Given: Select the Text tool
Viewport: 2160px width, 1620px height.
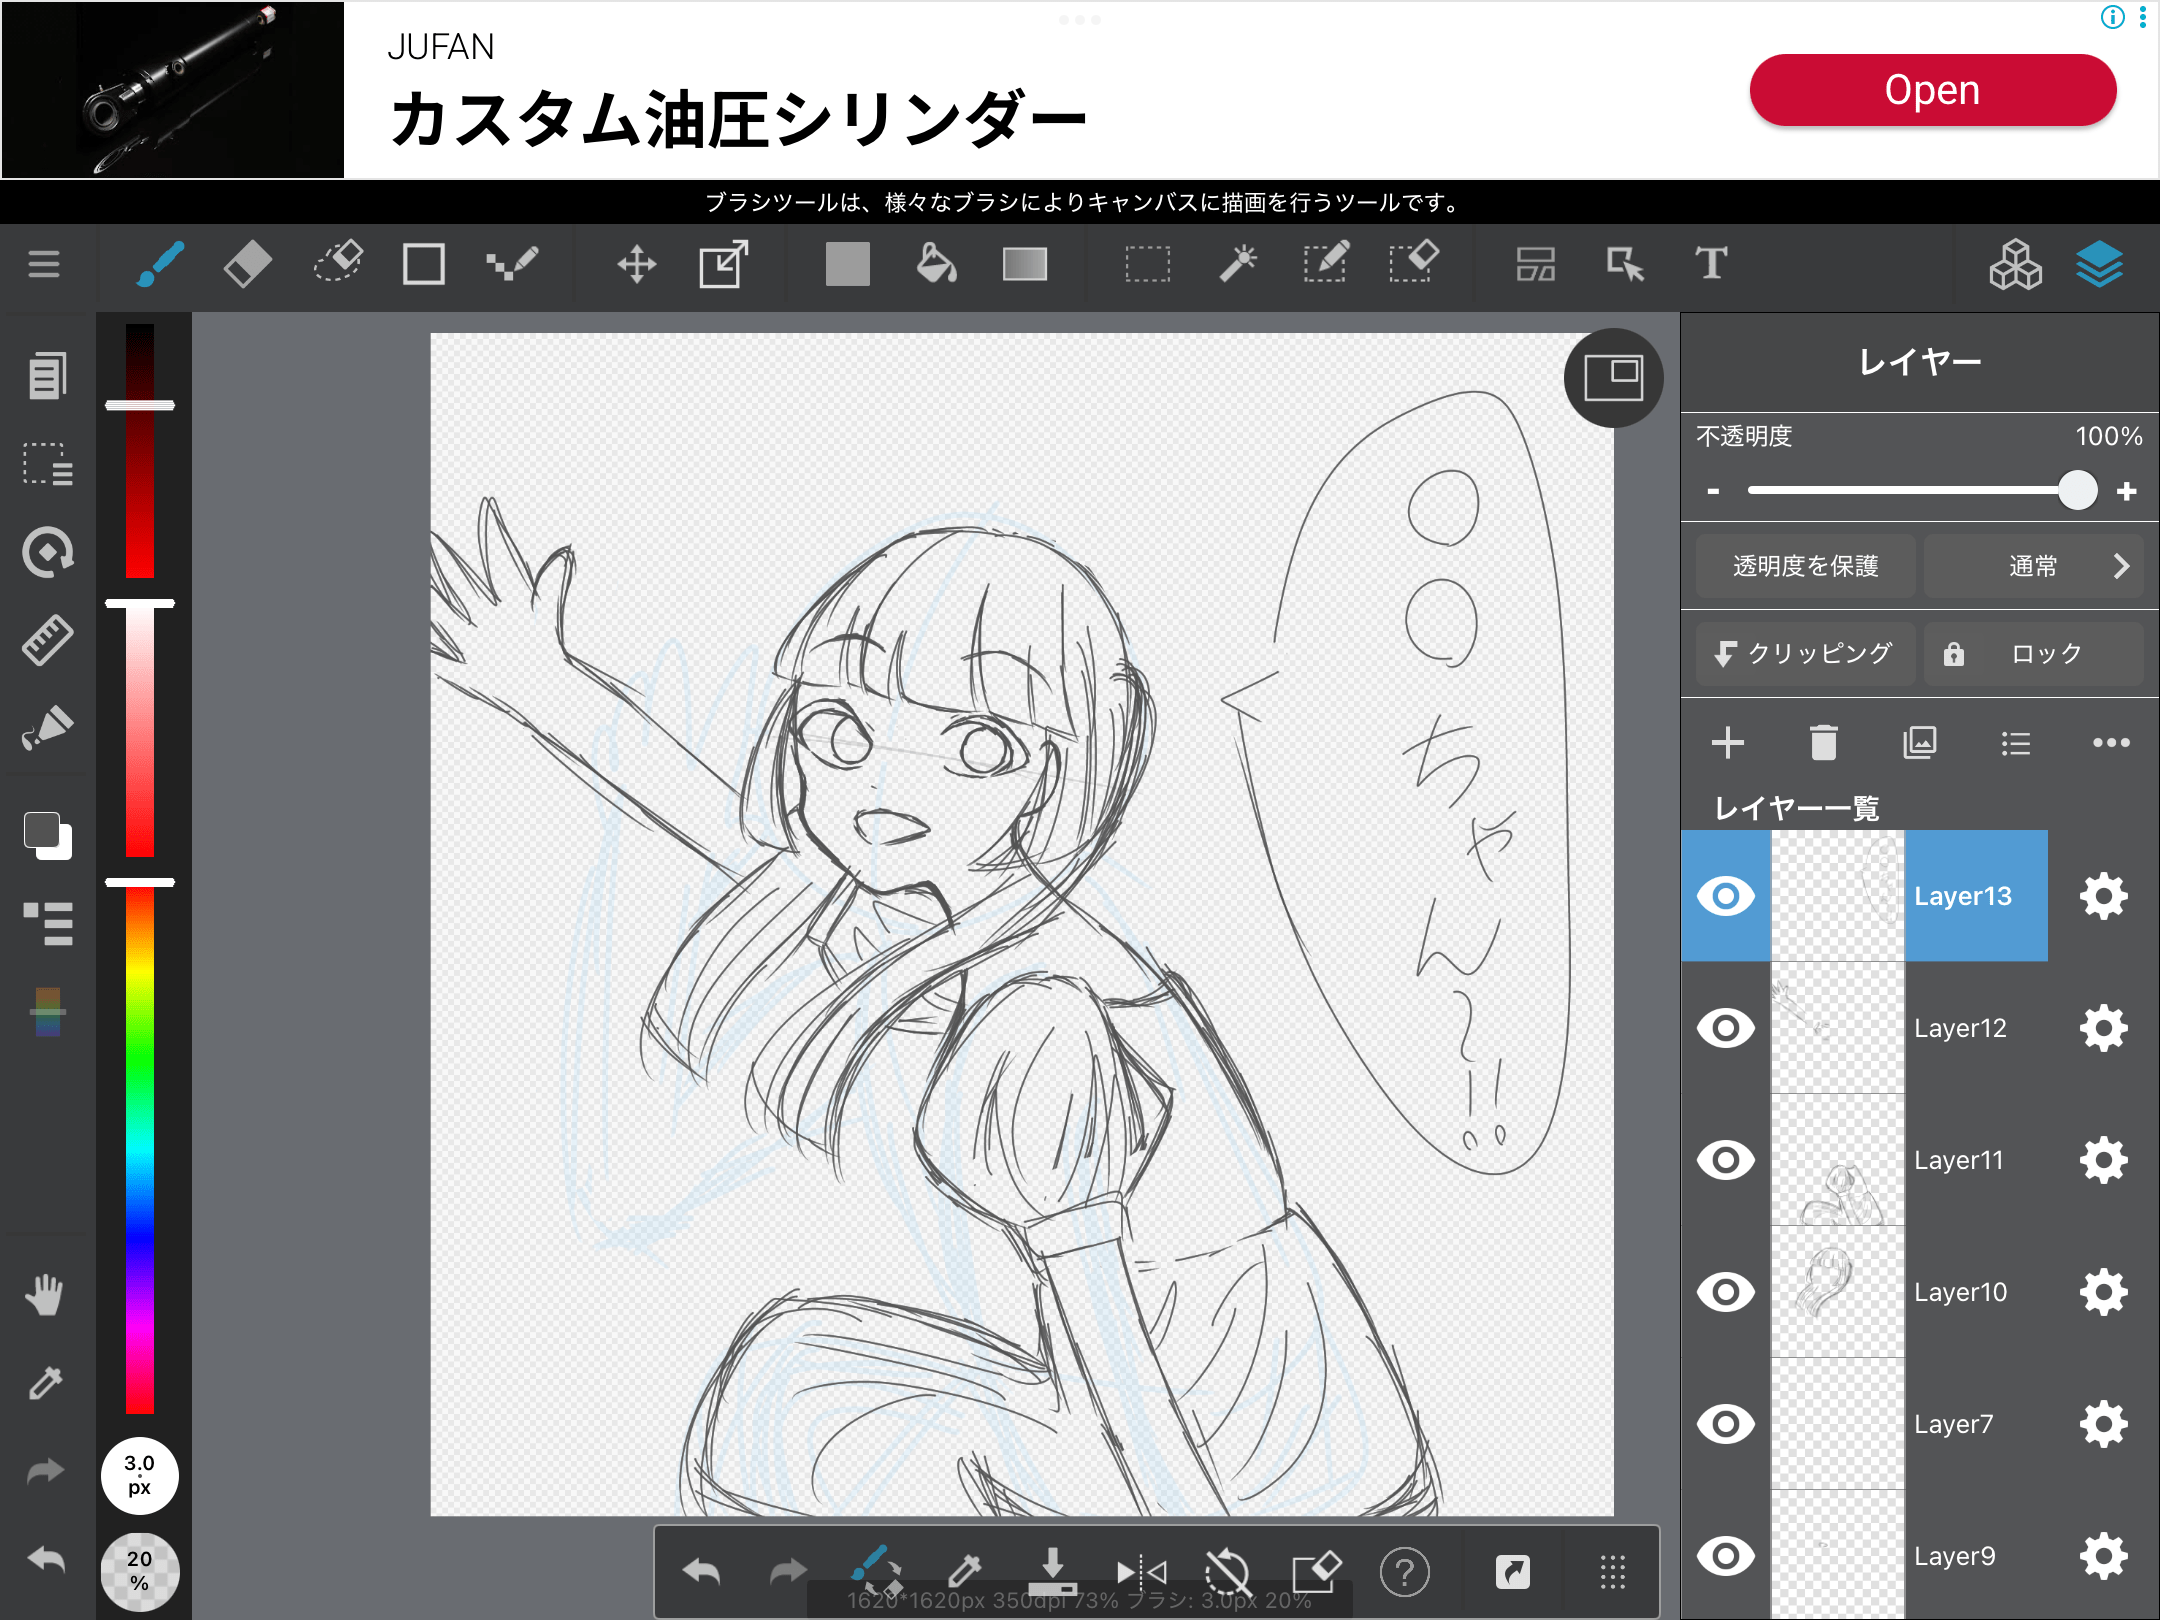Looking at the screenshot, I should pyautogui.click(x=1711, y=265).
